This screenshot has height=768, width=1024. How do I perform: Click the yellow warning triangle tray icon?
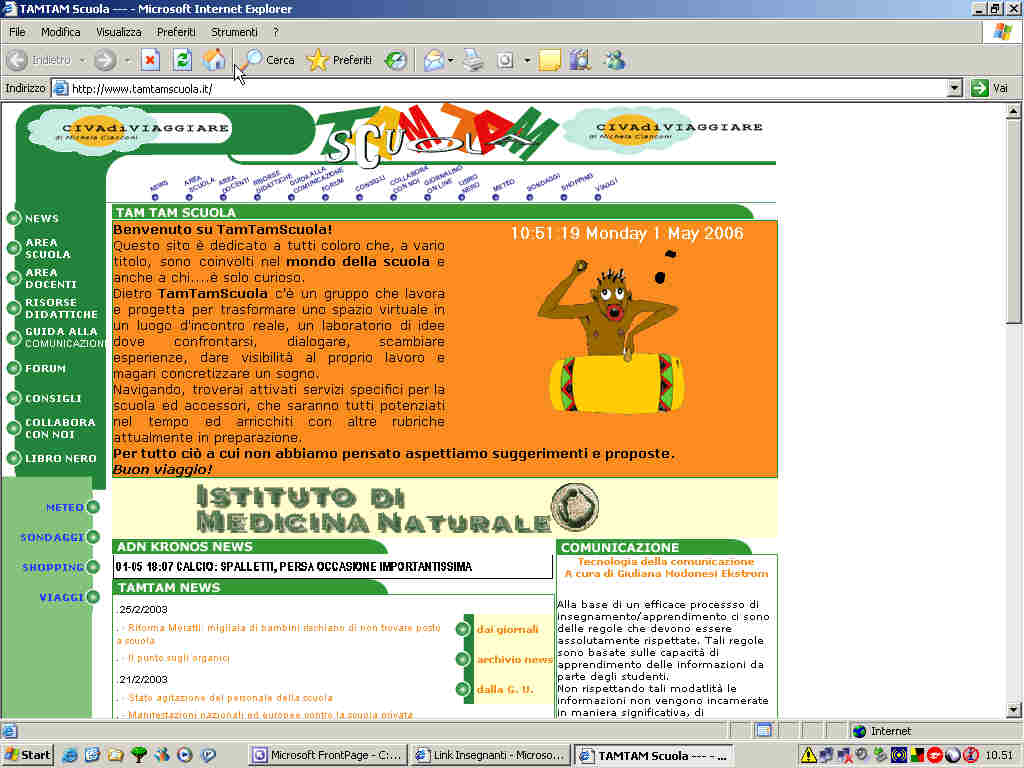coord(808,755)
